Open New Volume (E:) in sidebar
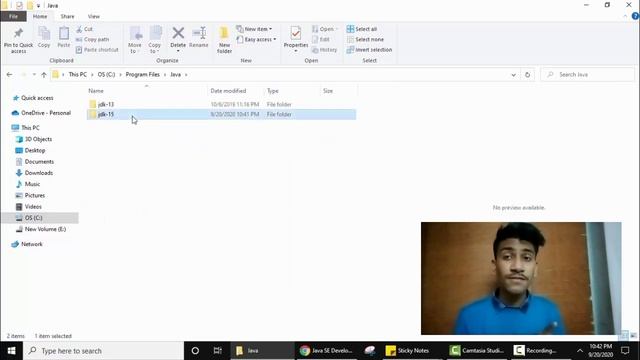This screenshot has width=640, height=360. 45,229
